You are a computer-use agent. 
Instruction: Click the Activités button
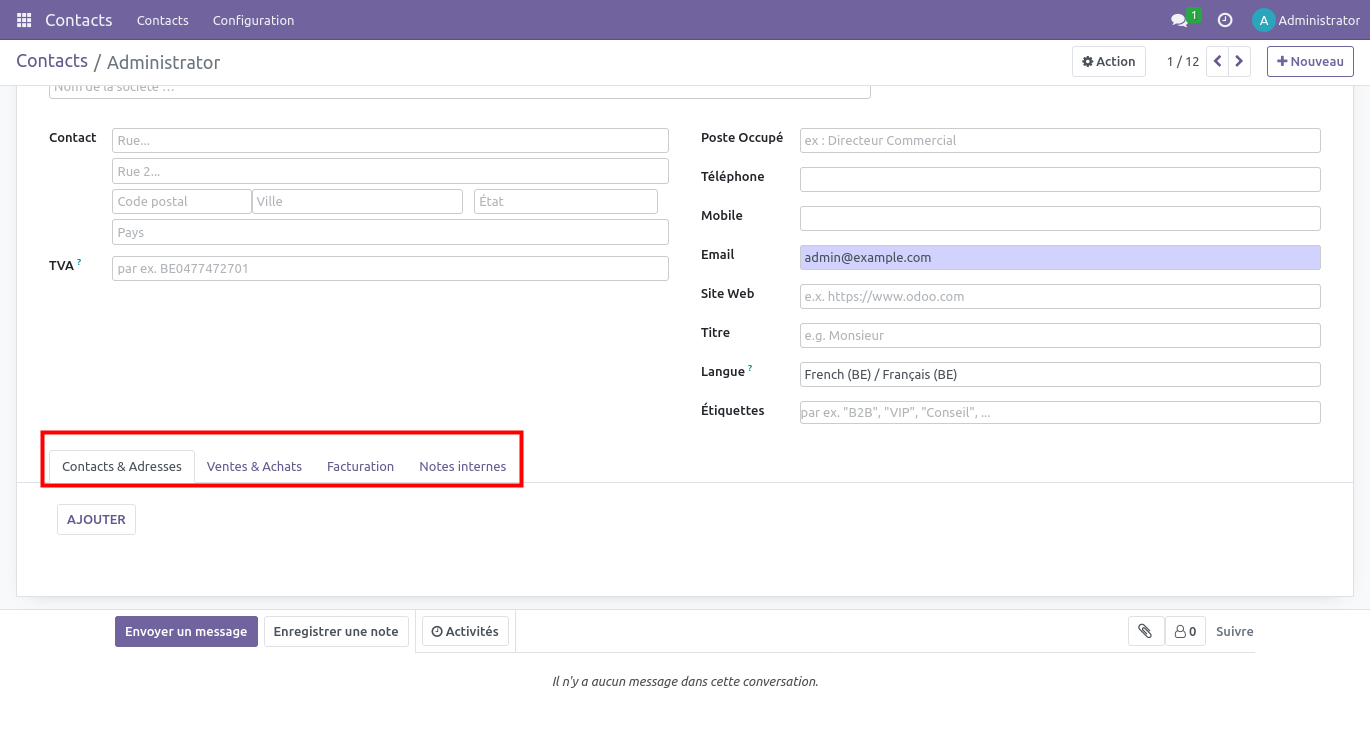click(x=466, y=632)
